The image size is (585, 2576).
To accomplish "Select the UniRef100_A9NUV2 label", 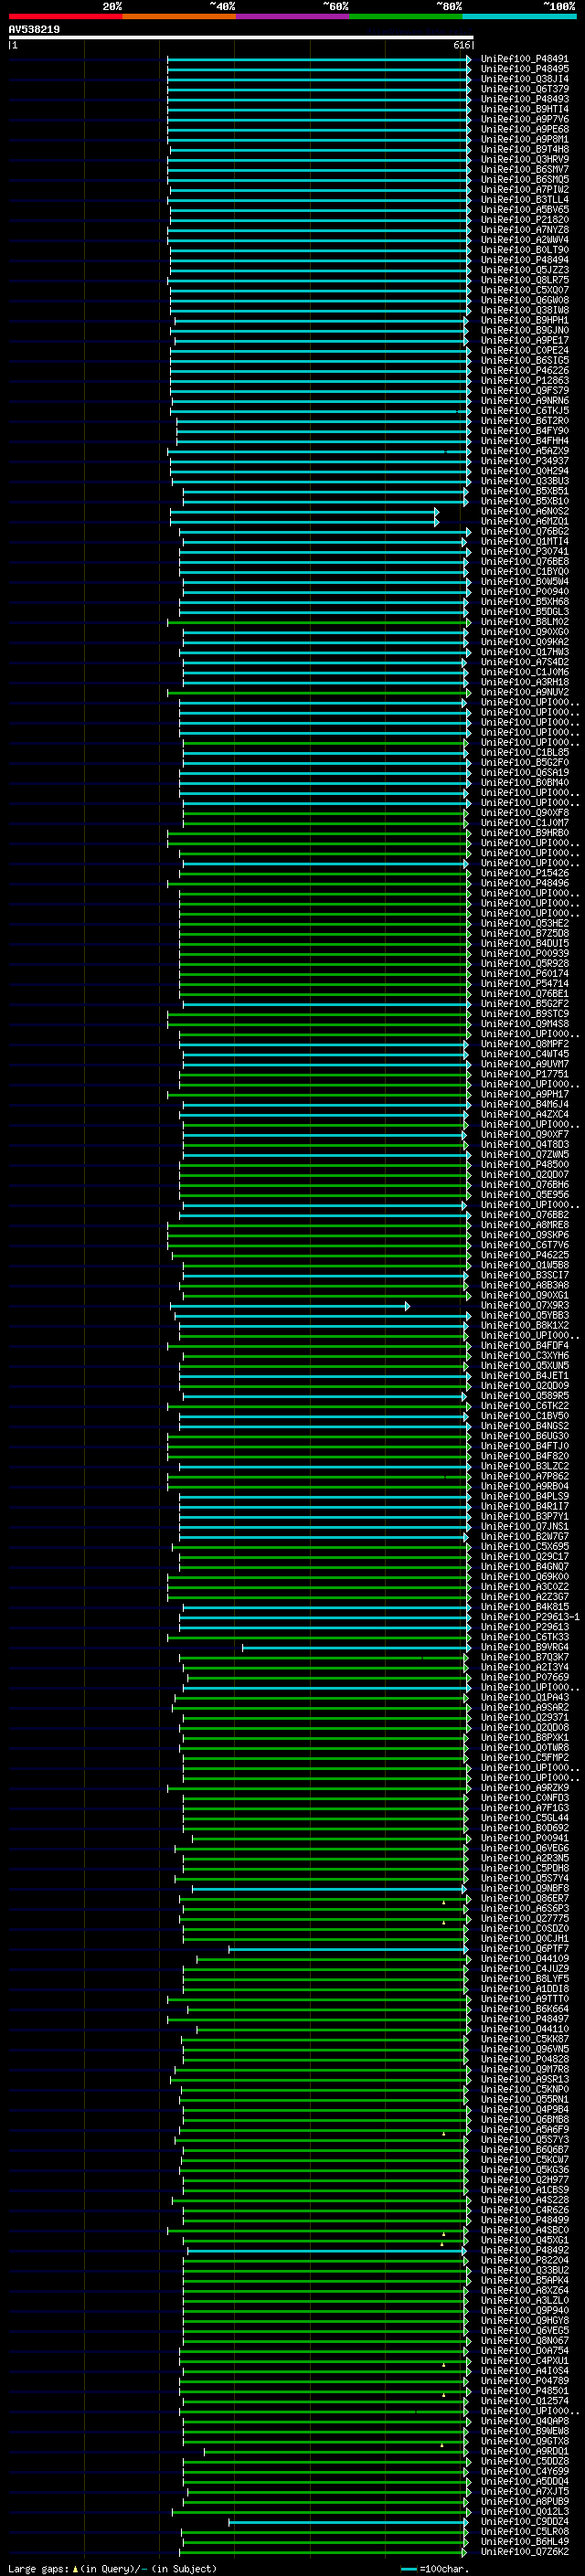I will pos(525,692).
